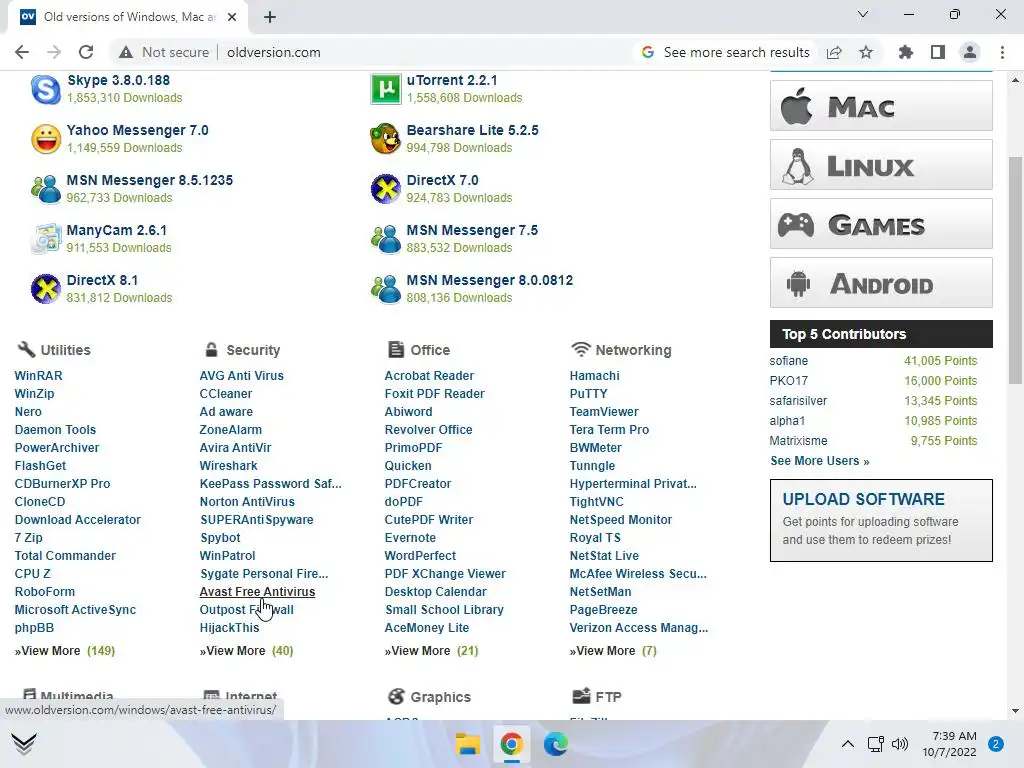This screenshot has width=1024, height=768.
Task: Open the TeamViewer link
Action: [x=604, y=411]
